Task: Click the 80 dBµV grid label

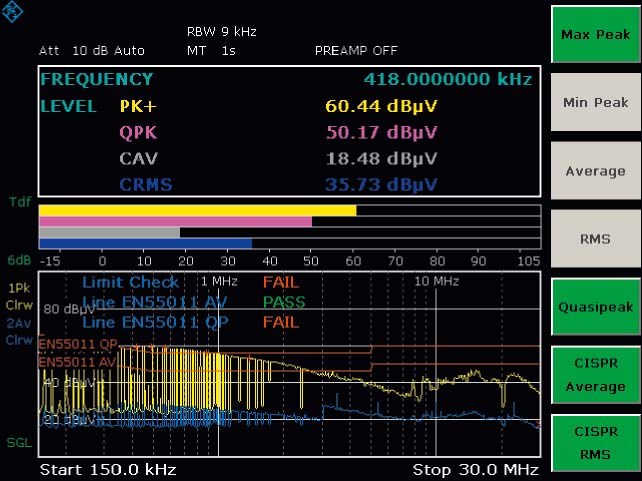Action: click(x=68, y=309)
